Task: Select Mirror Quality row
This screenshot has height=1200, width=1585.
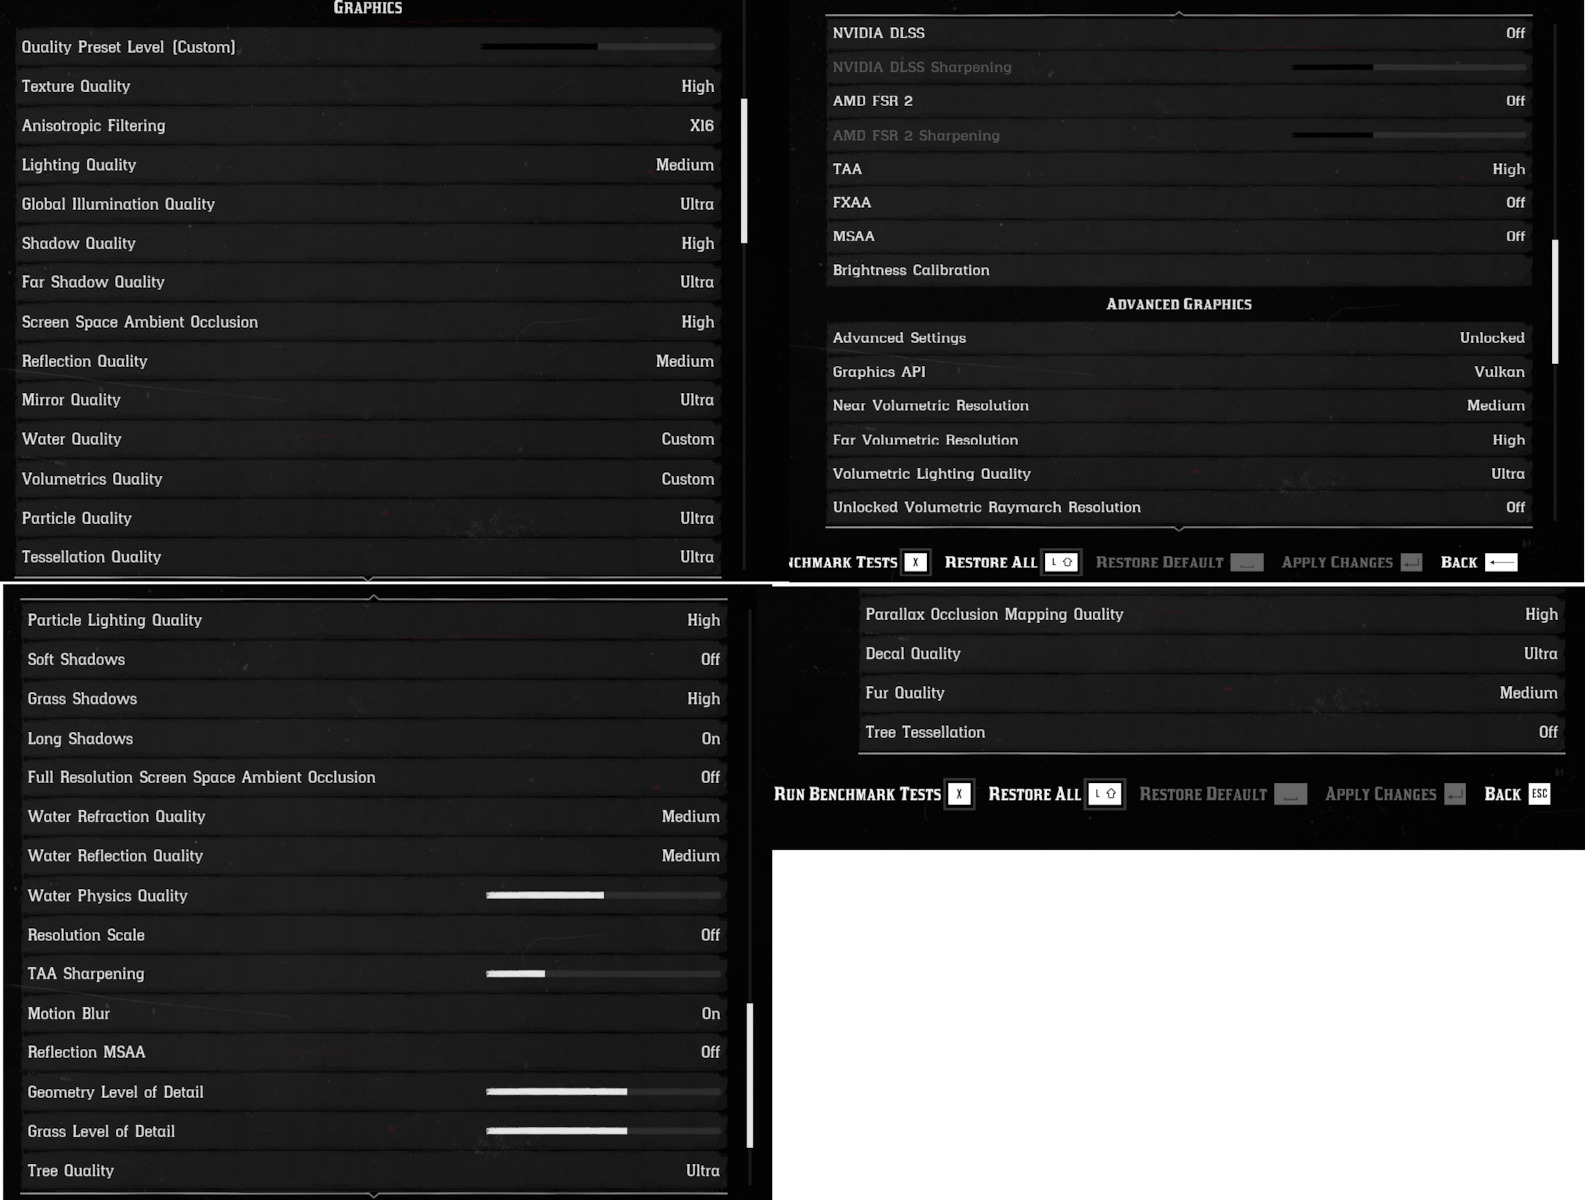Action: pos(368,400)
